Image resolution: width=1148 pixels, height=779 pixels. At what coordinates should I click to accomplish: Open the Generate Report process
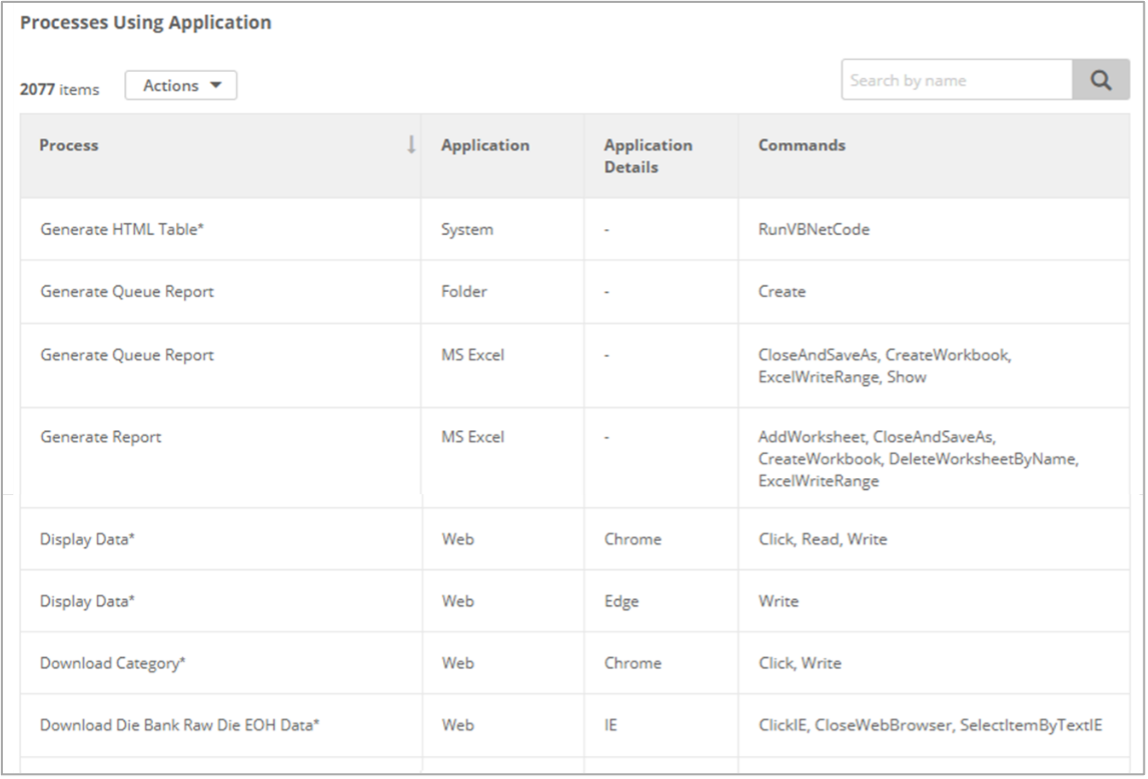[100, 437]
